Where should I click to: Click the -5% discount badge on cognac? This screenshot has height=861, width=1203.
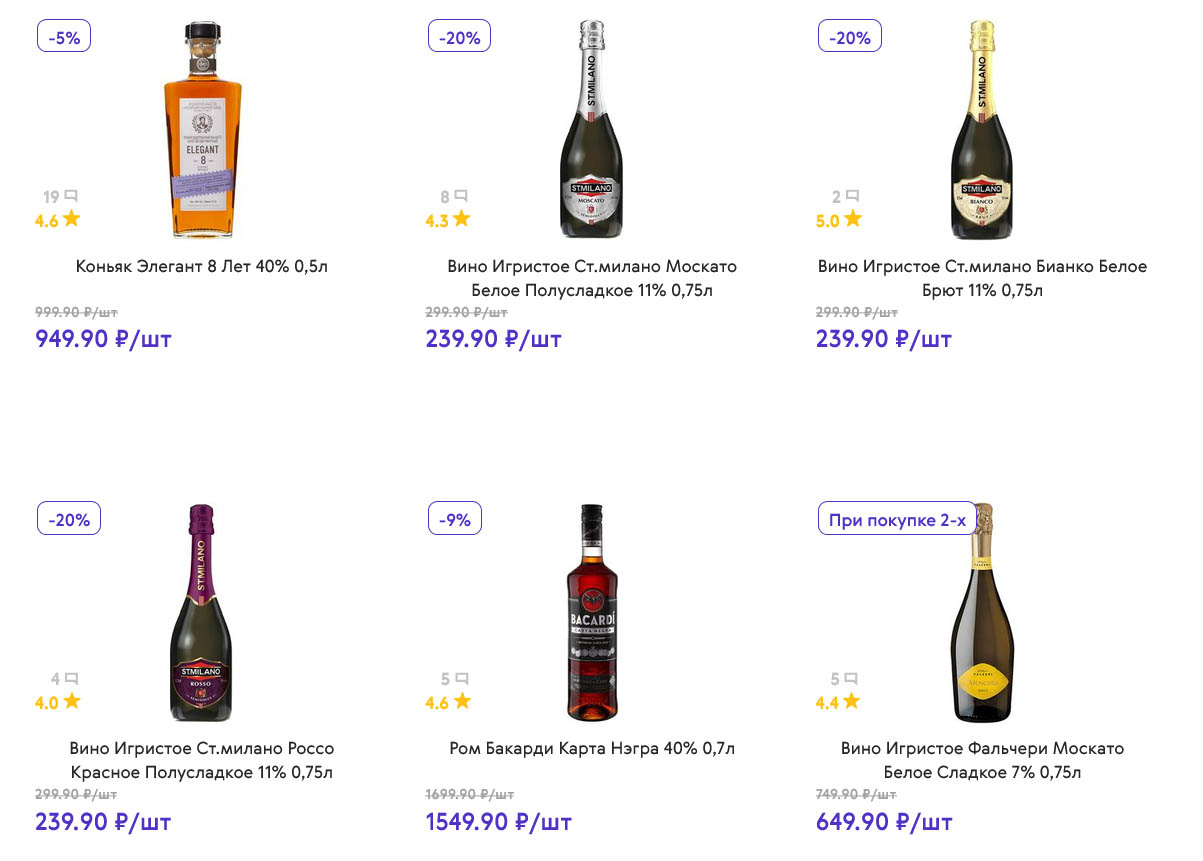pos(64,37)
